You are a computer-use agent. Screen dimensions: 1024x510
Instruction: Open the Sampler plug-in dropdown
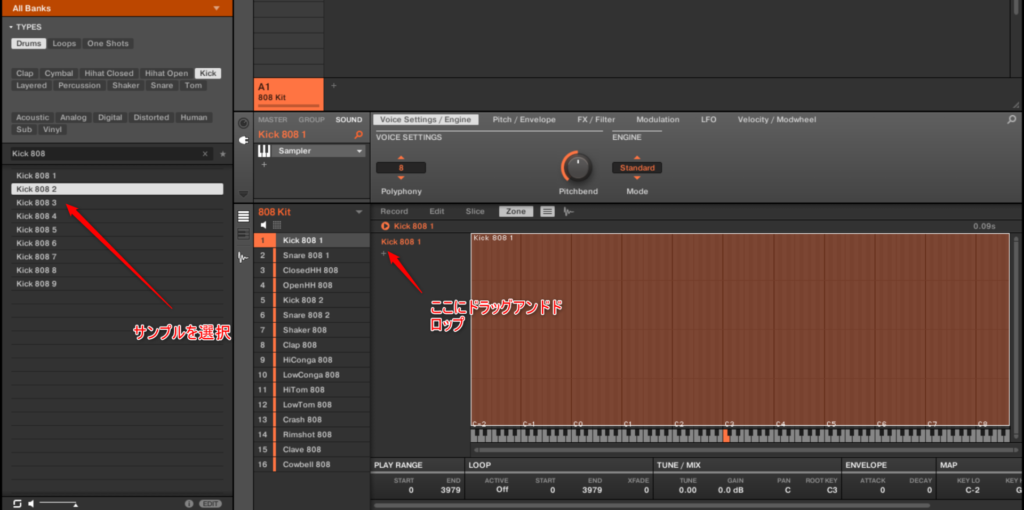click(360, 151)
